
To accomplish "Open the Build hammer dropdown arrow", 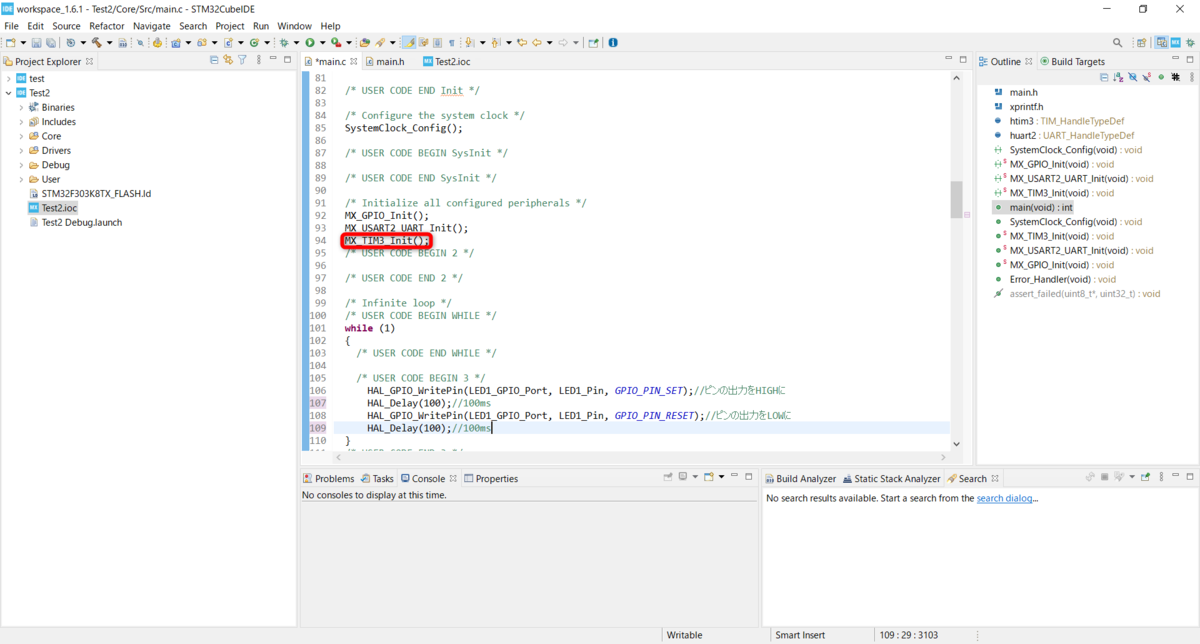I will tap(109, 43).
